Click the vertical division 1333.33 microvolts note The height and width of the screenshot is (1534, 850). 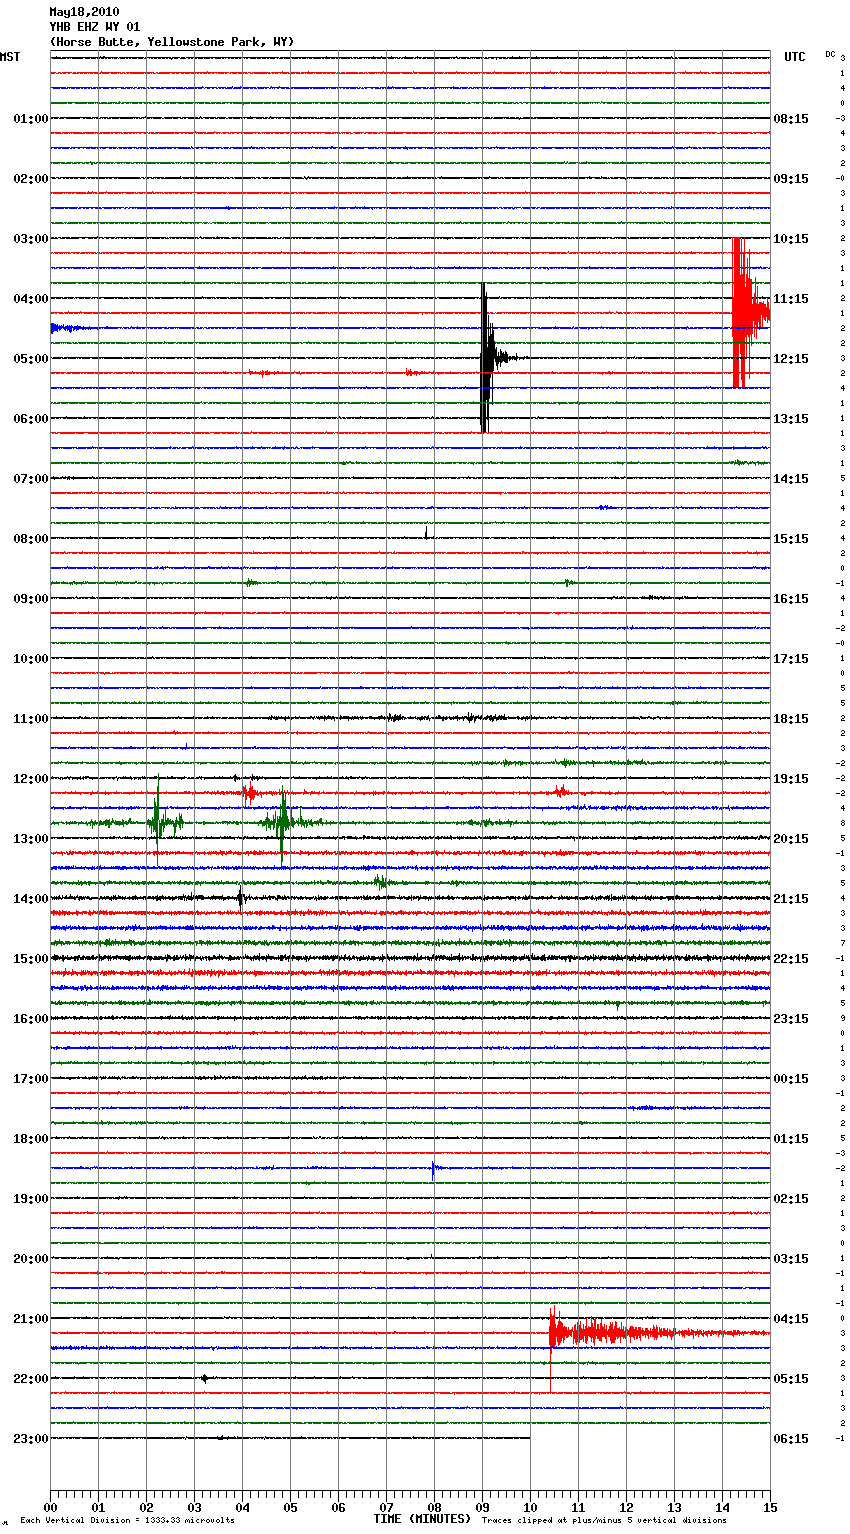click(127, 1520)
